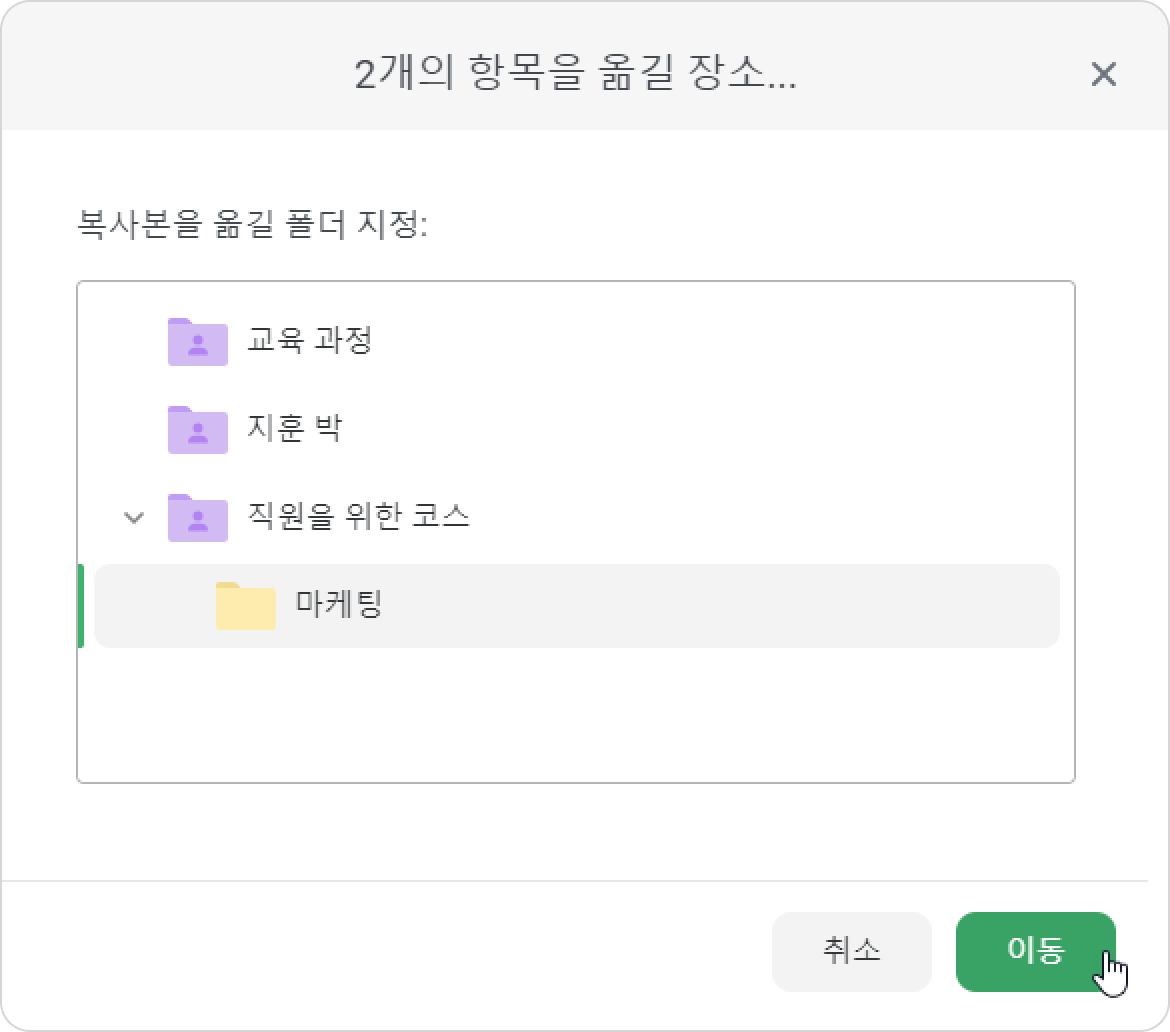
Task: Select the 마케팅 subfolder label
Action: pyautogui.click(x=339, y=604)
